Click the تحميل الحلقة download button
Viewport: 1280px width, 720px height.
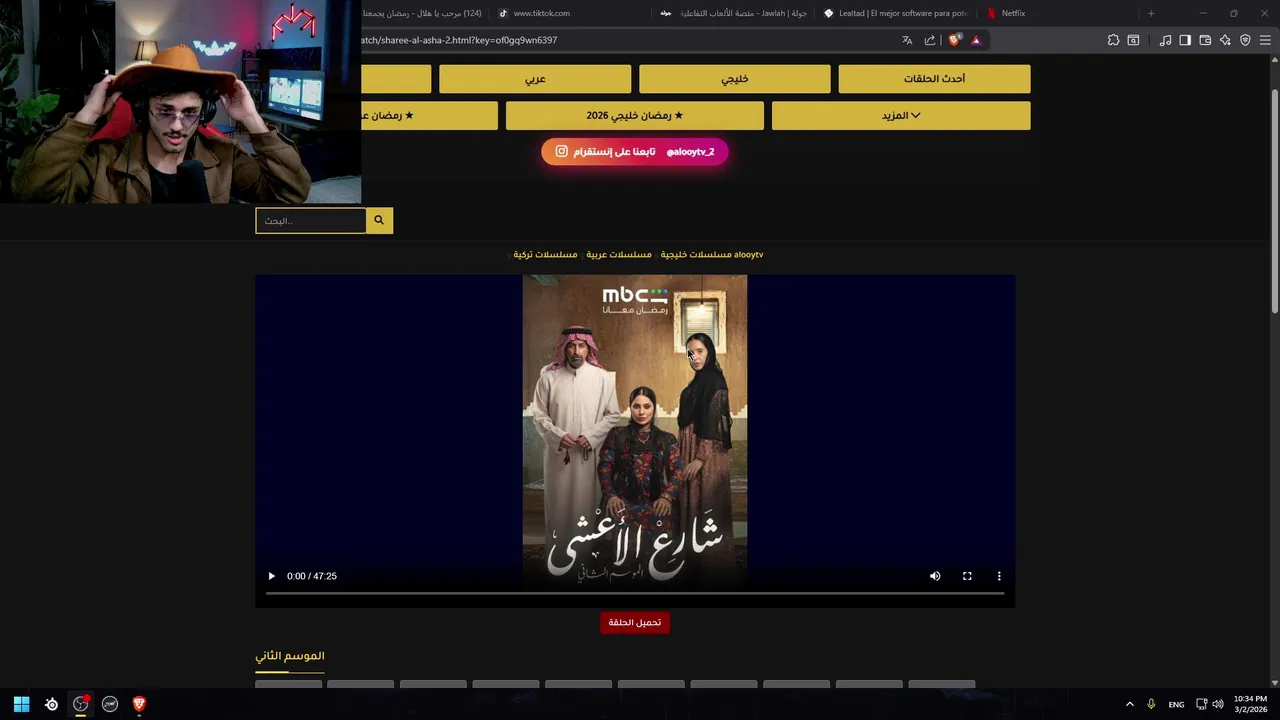point(635,622)
